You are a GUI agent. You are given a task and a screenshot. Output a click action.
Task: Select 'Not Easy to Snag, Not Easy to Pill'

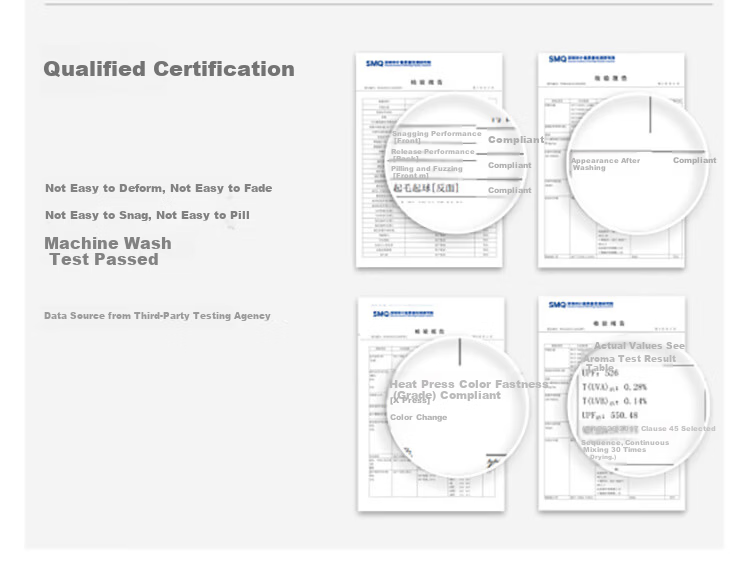tap(147, 215)
